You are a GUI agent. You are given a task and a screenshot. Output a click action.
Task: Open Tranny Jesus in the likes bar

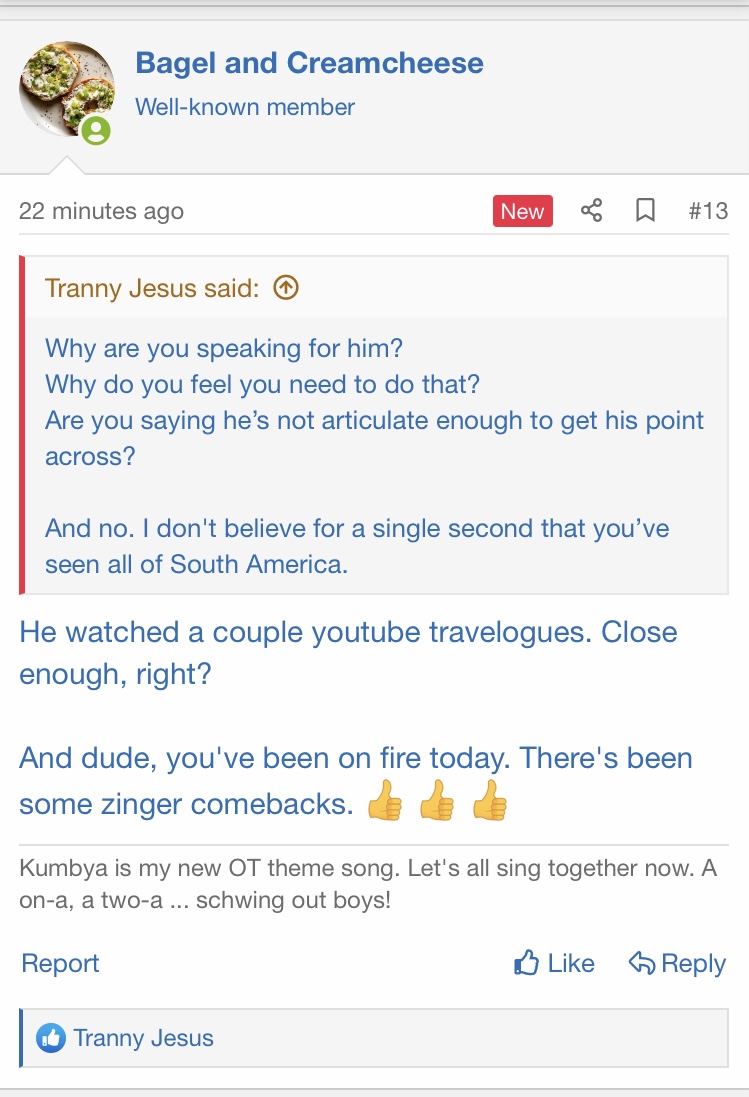(x=143, y=1038)
